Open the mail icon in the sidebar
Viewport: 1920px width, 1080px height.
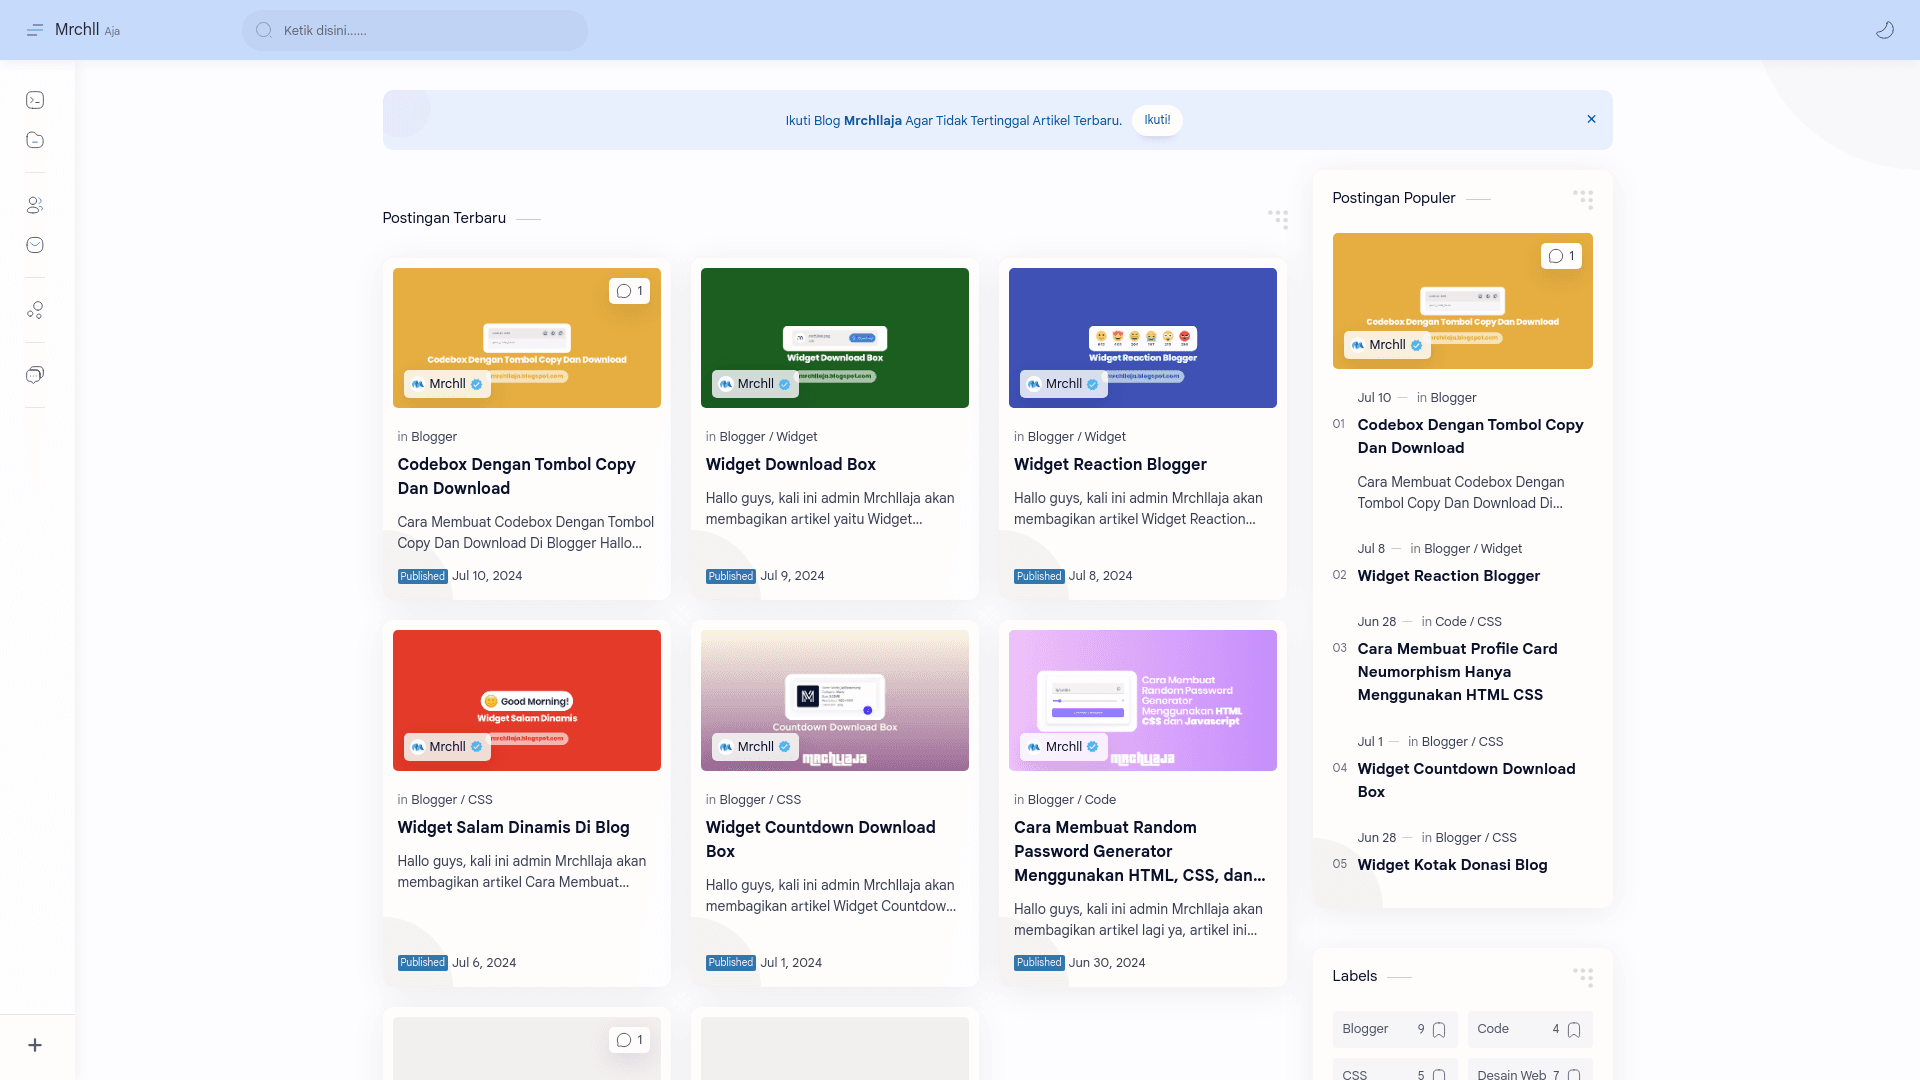click(35, 245)
